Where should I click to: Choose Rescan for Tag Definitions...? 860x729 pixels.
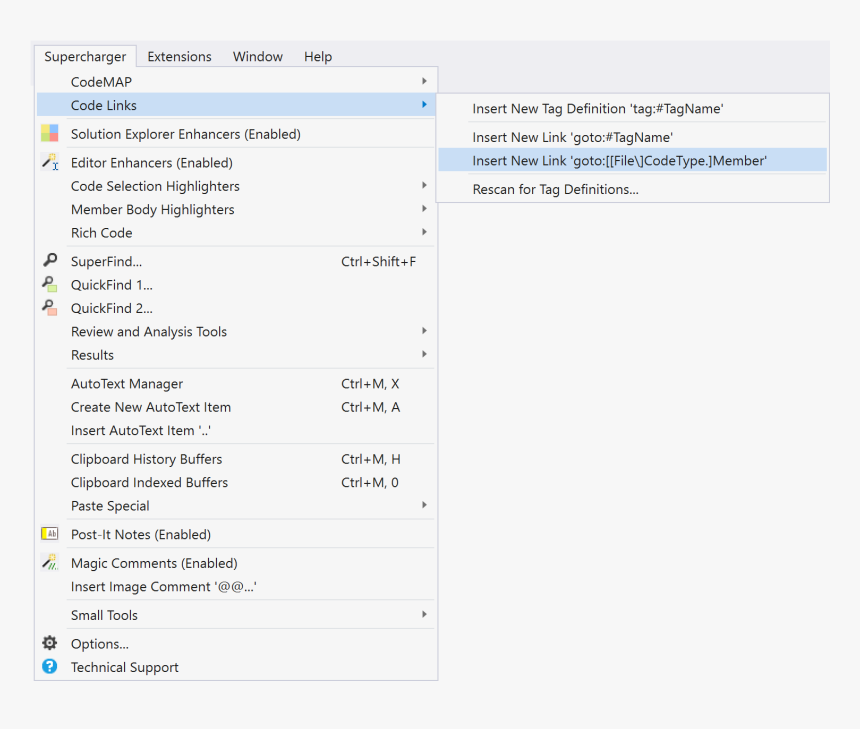(x=632, y=189)
